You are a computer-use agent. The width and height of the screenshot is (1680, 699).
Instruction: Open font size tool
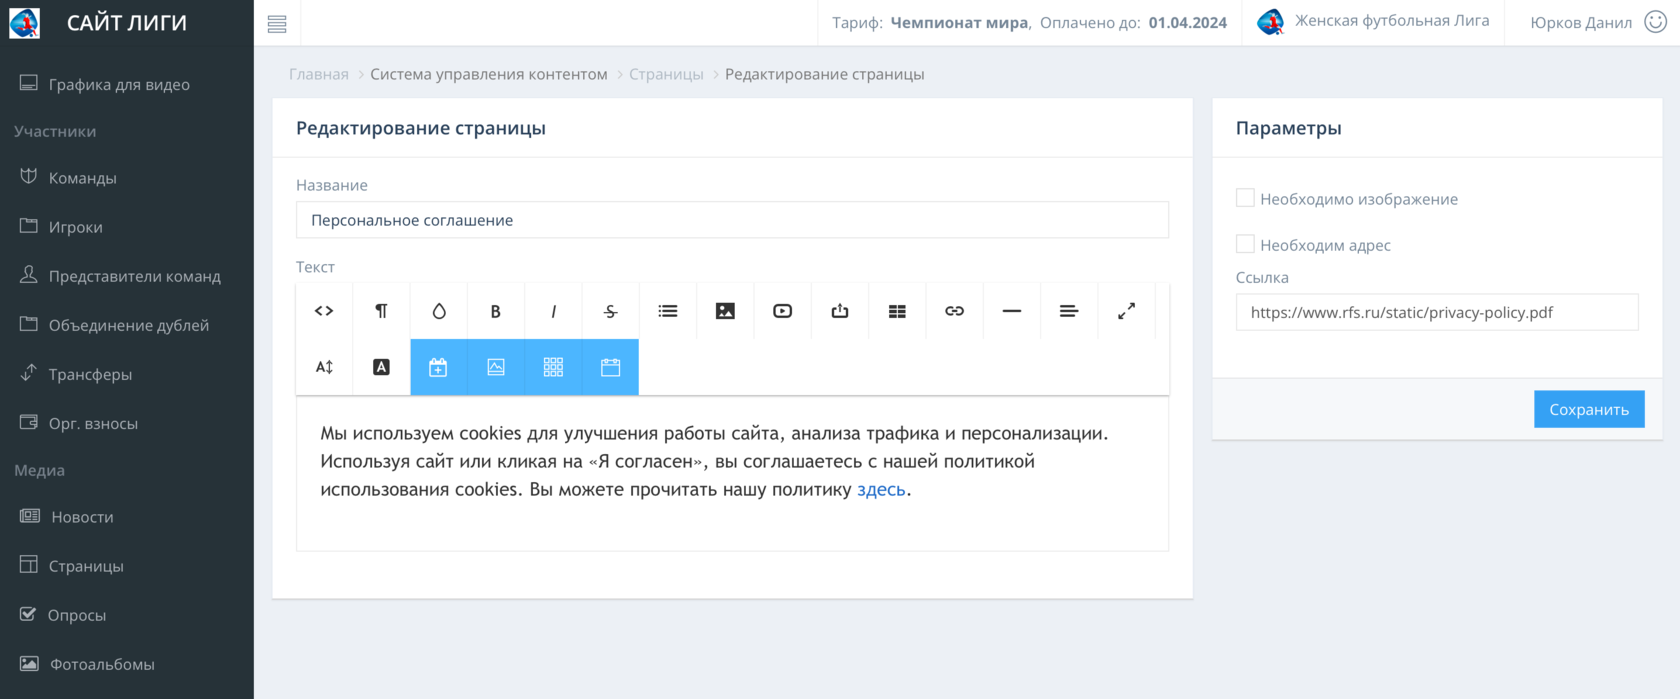324,367
